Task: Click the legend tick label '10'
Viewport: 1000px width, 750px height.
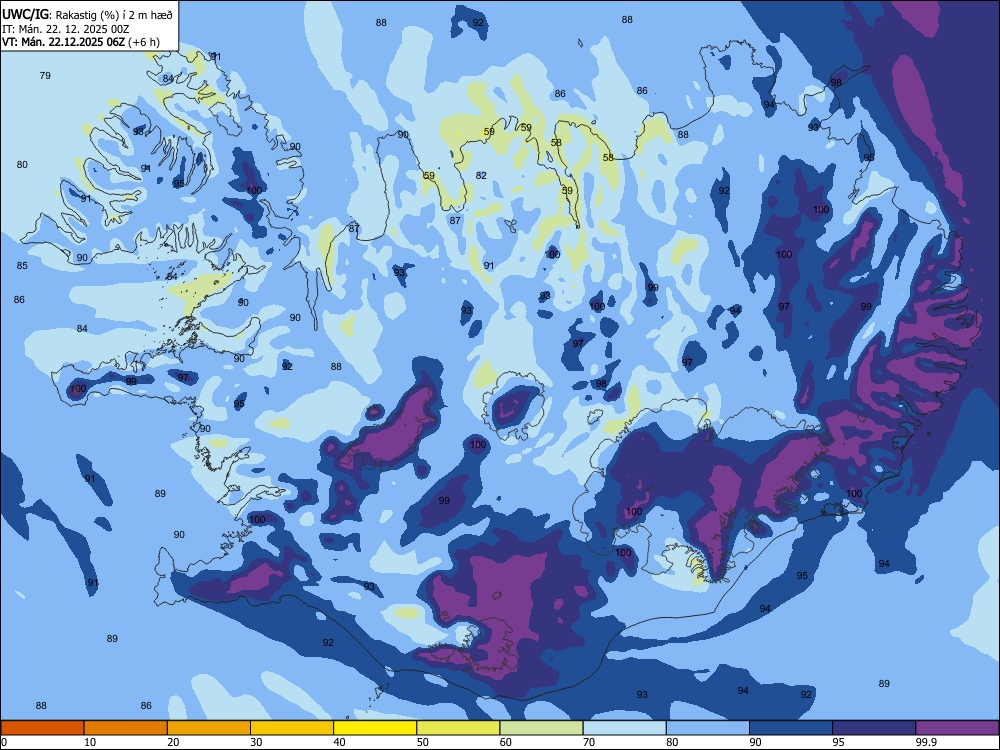Action: (x=90, y=742)
